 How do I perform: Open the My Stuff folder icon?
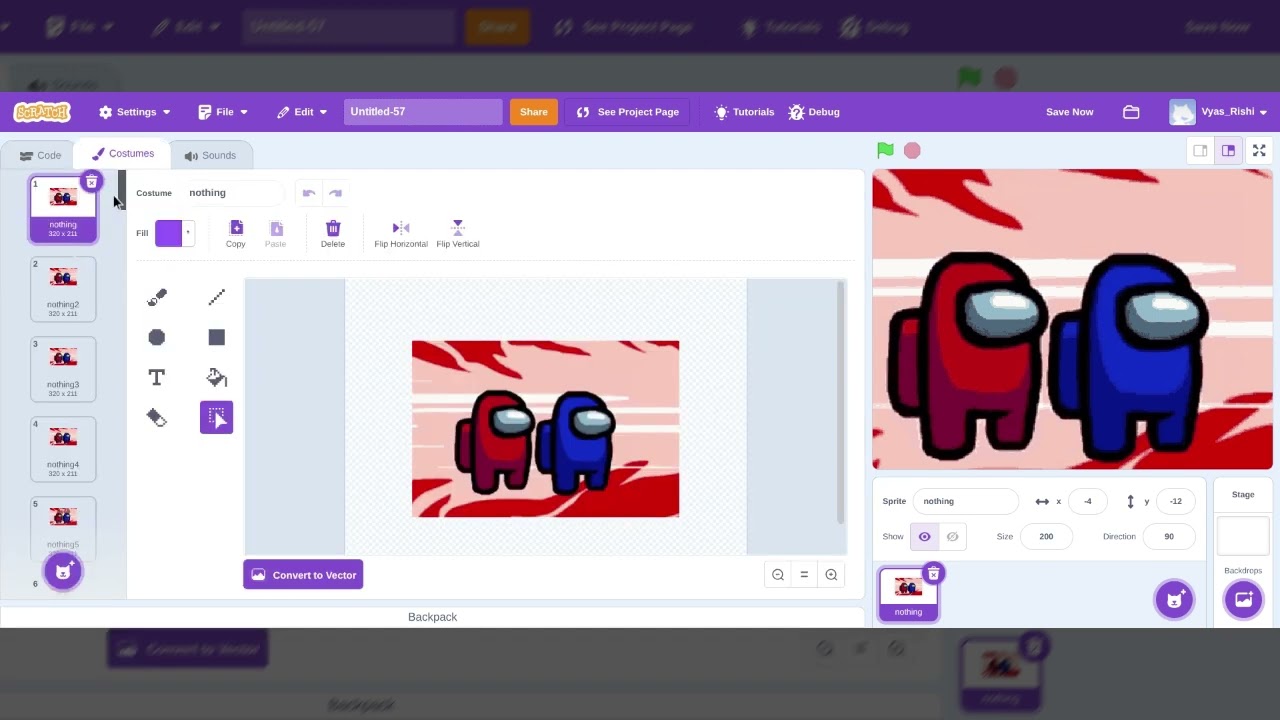[1131, 112]
